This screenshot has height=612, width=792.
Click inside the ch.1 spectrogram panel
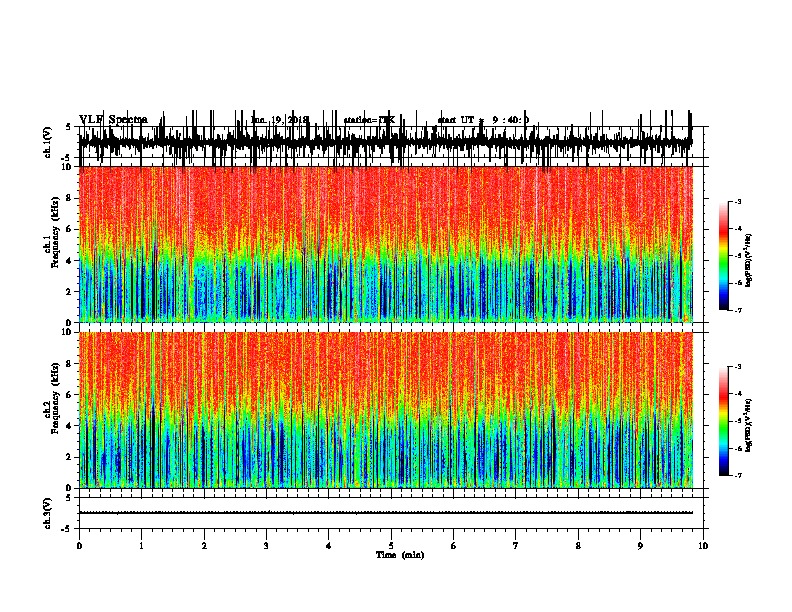[x=386, y=244]
